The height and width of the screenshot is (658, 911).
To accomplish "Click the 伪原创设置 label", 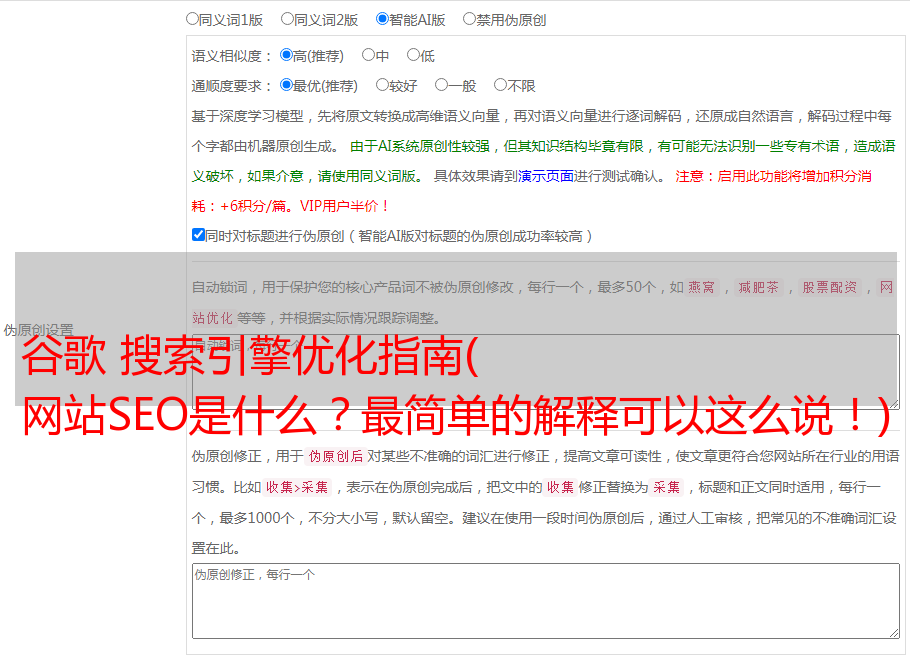I will tap(38, 330).
